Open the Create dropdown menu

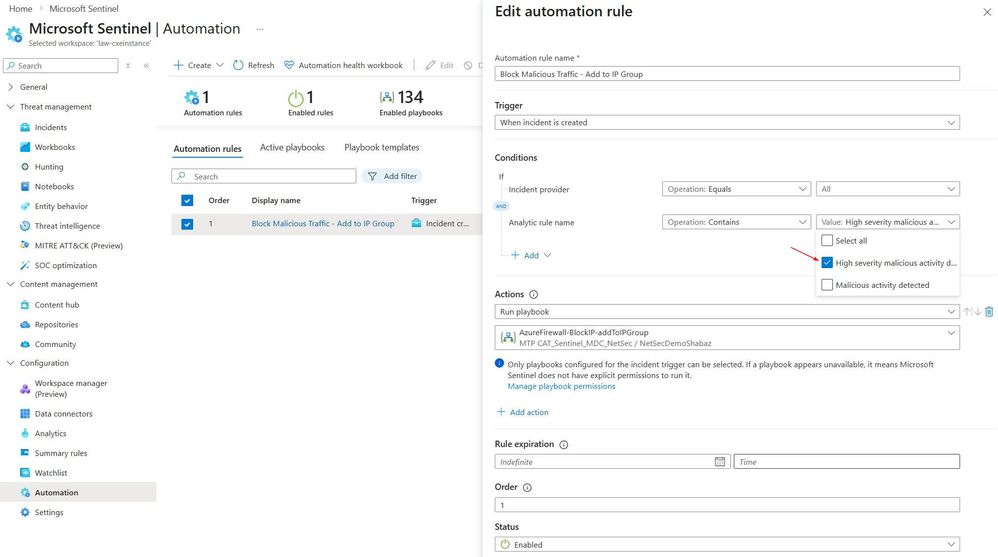pos(199,65)
